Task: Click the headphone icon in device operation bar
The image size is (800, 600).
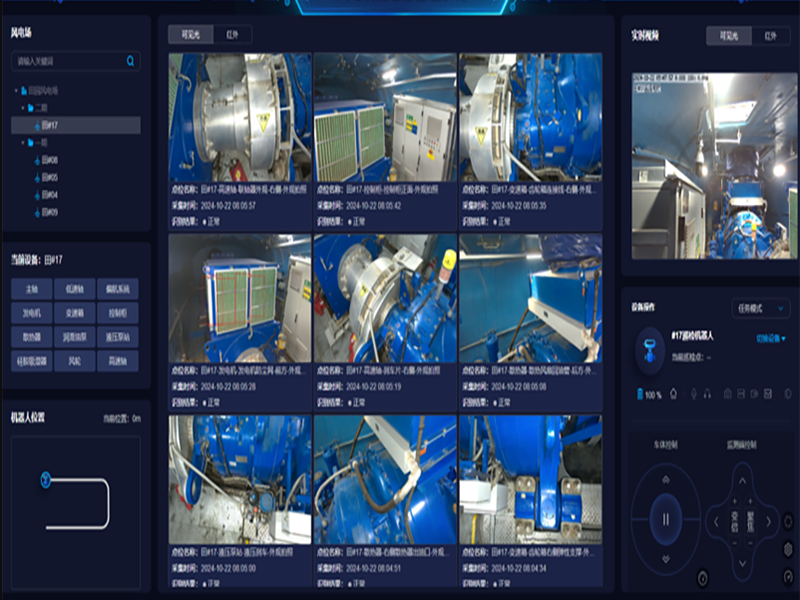Action: (707, 394)
